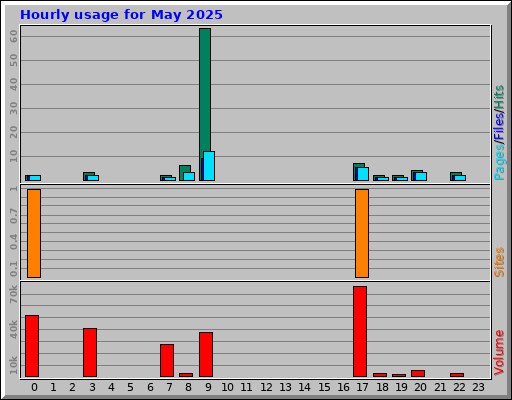Click the 'Hourly usage for May 2025' title
The width and height of the screenshot is (512, 400).
121,15
